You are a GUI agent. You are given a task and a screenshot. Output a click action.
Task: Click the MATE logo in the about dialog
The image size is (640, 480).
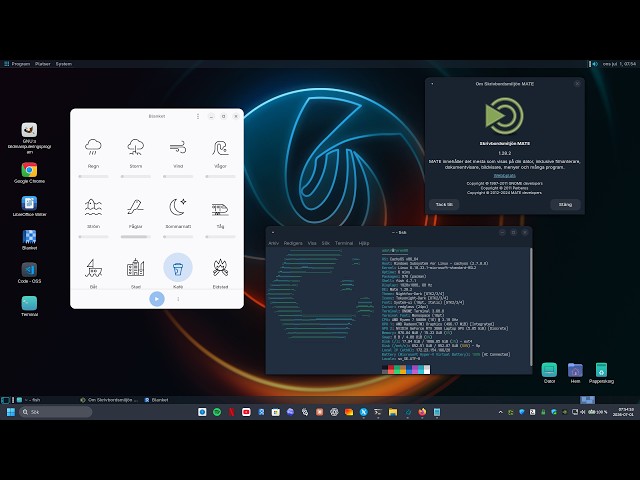(x=504, y=116)
